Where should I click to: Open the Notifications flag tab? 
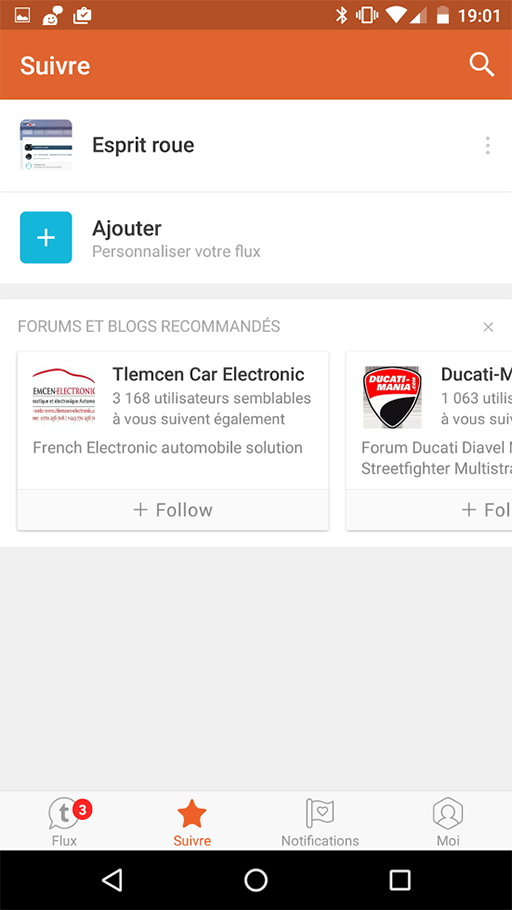tap(320, 822)
